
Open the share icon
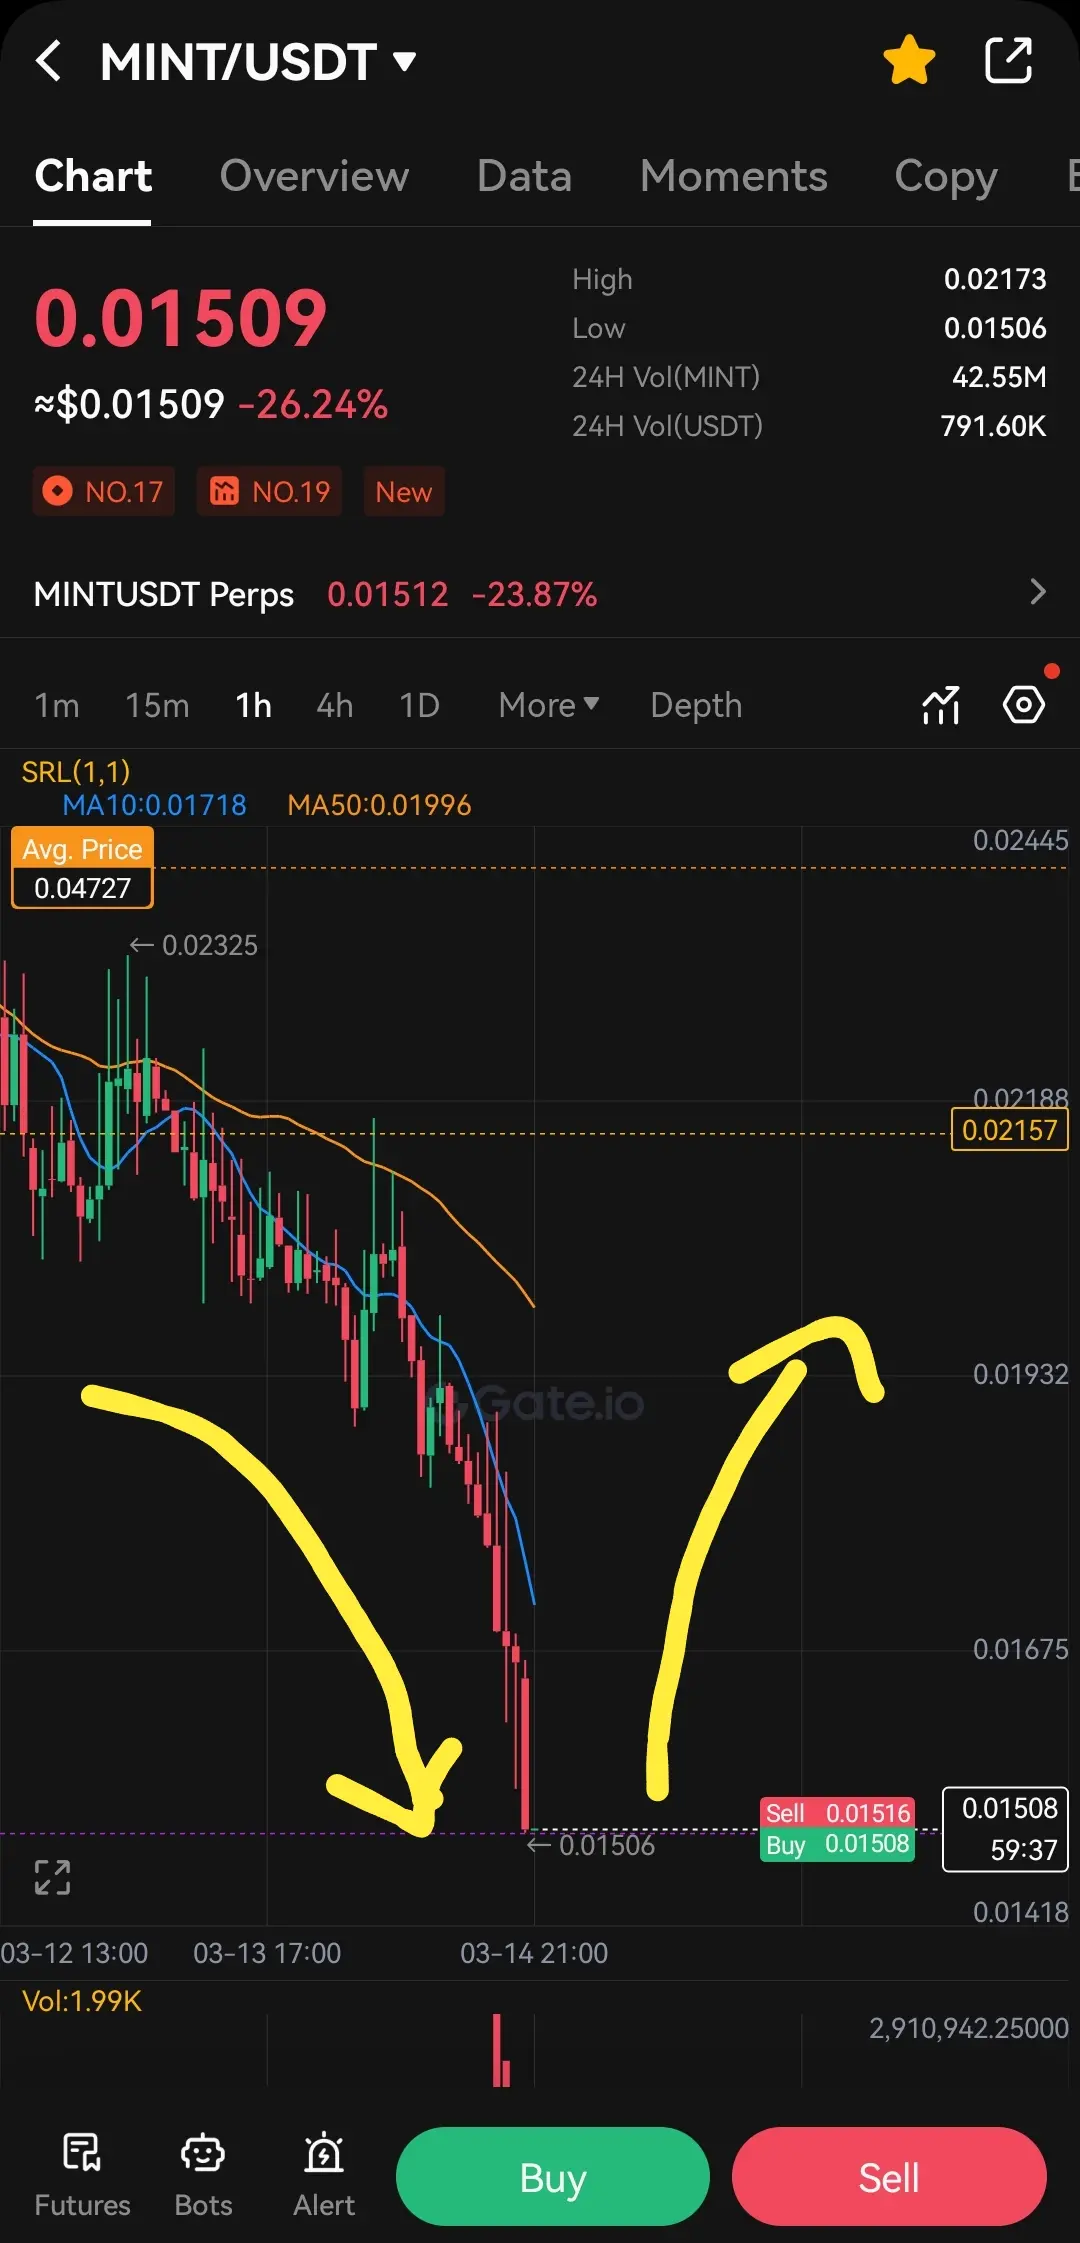[1008, 60]
